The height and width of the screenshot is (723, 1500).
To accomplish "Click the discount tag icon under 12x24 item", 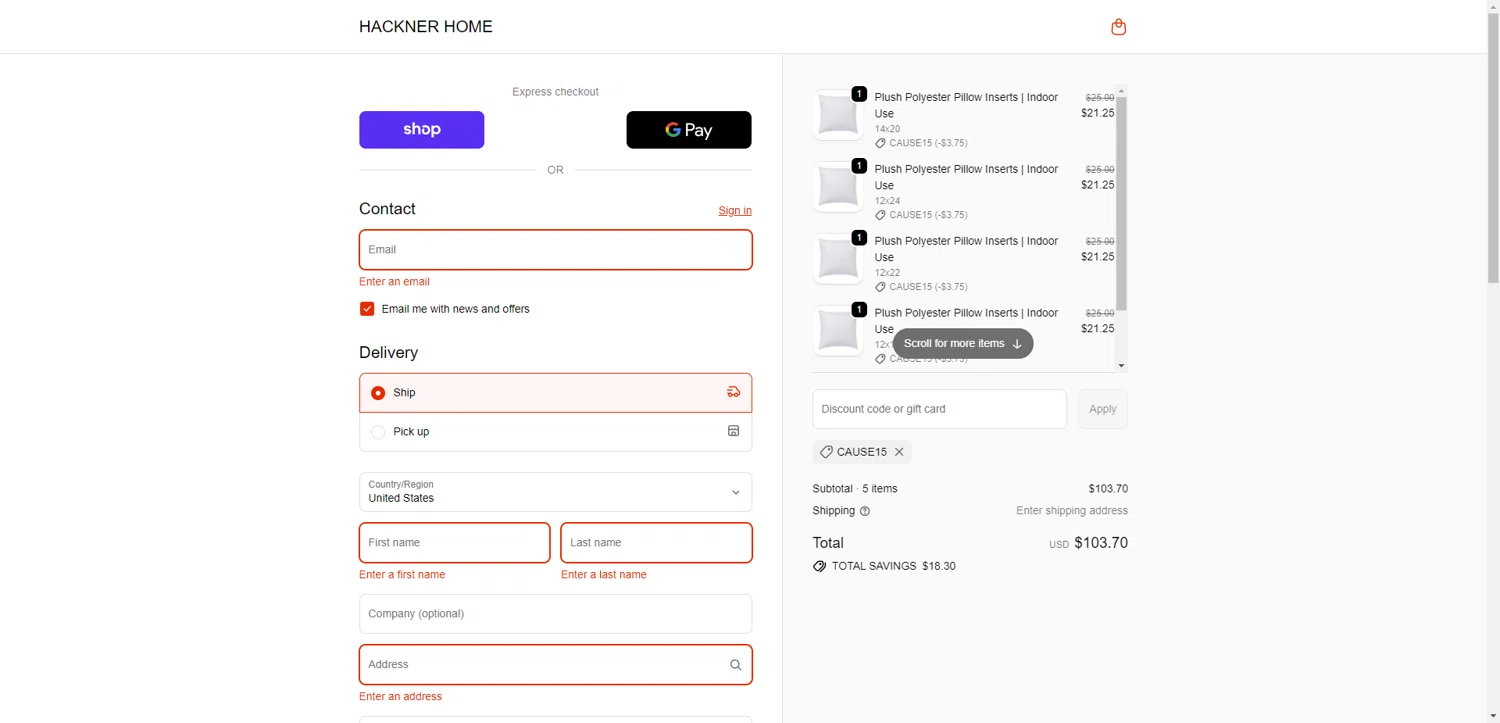I will [880, 215].
